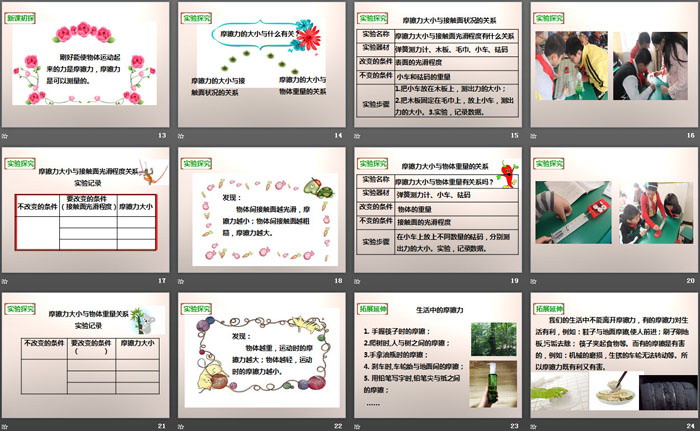This screenshot has width=700, height=431.
Task: Click the animation star icon below slide 18
Action: [181, 281]
